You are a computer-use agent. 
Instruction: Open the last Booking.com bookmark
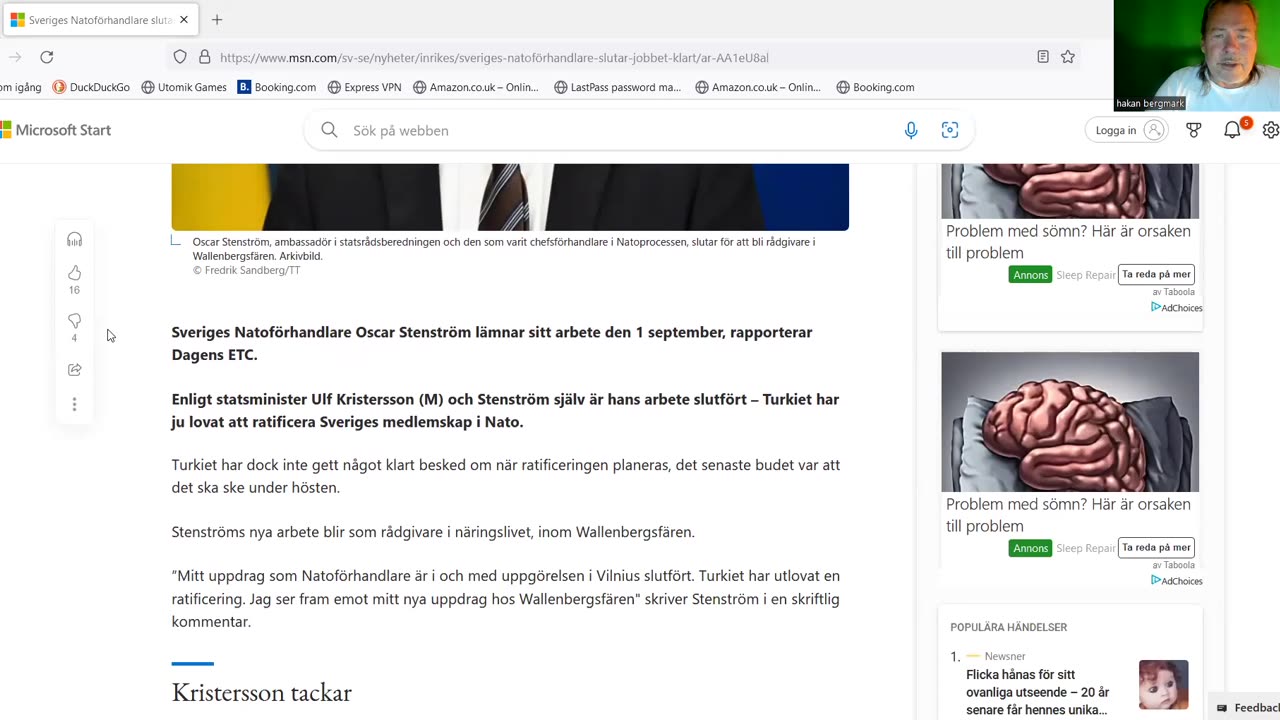point(875,87)
